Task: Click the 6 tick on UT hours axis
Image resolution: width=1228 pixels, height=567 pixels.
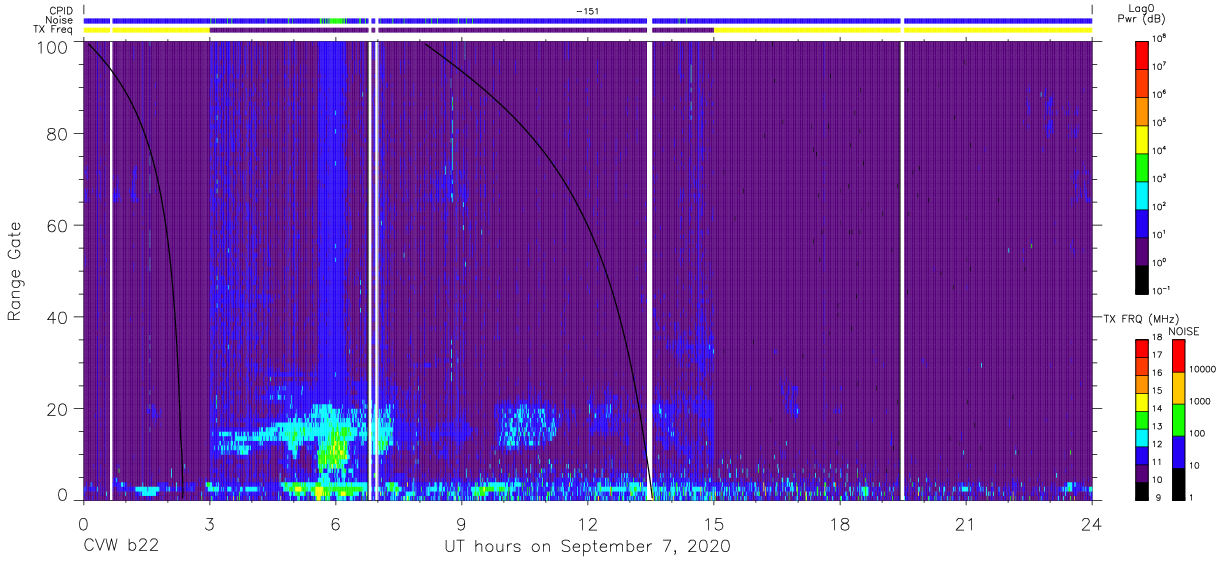Action: [335, 523]
